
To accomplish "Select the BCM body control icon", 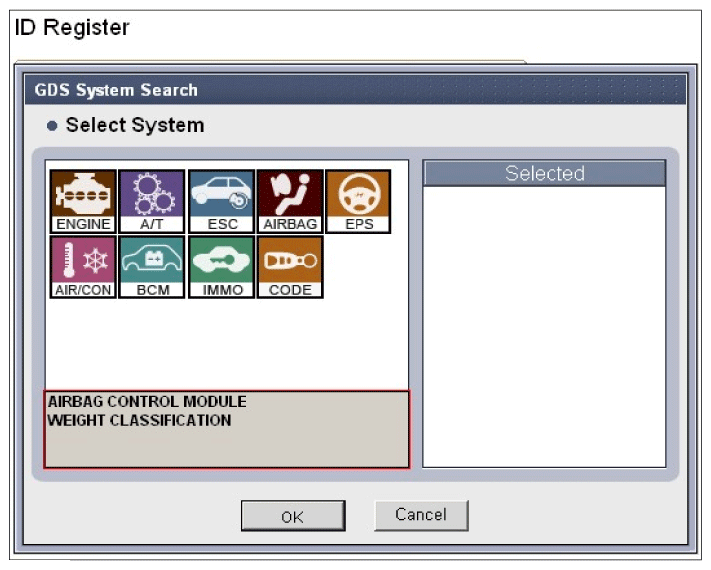I will (x=152, y=267).
